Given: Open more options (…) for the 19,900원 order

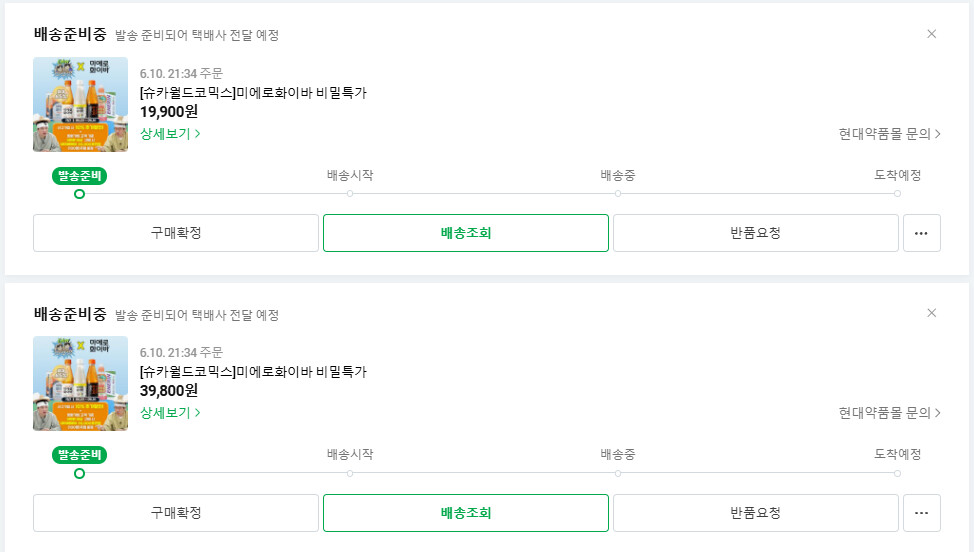Looking at the screenshot, I should (x=921, y=233).
